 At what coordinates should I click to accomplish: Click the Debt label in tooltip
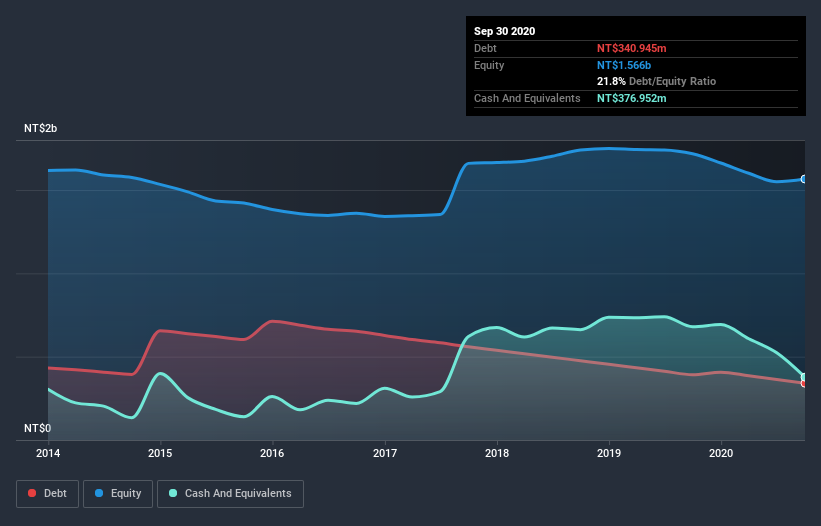(485, 48)
